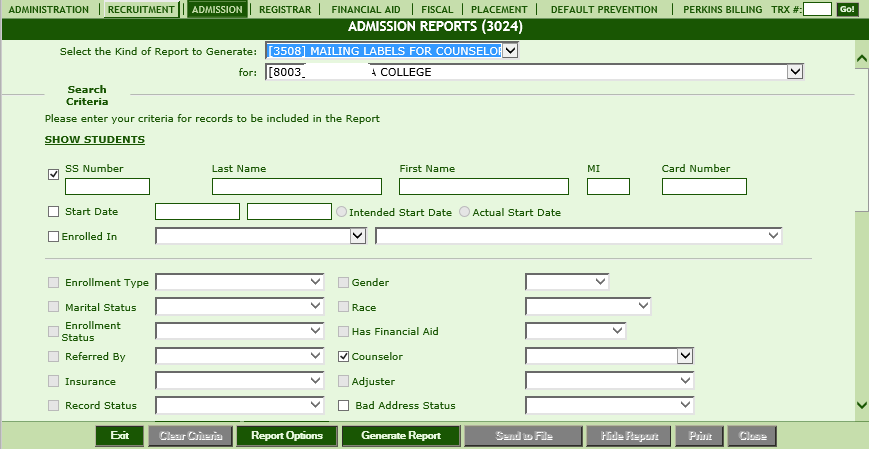Open the Record Status dropdown

tap(239, 405)
